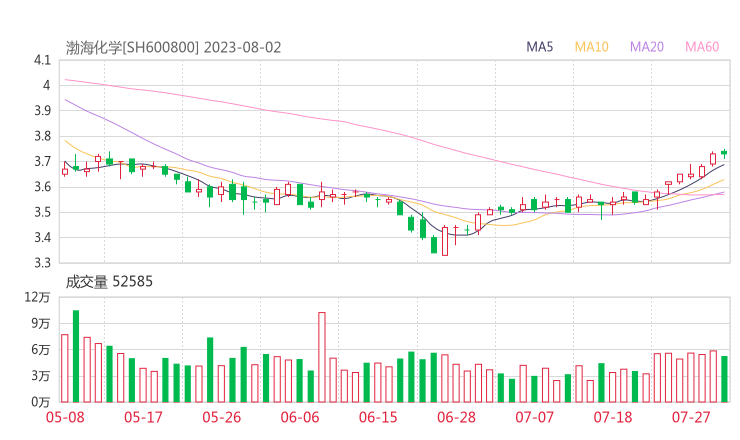Click the 07-27 date label
This screenshot has height=440, width=740.
[x=691, y=417]
